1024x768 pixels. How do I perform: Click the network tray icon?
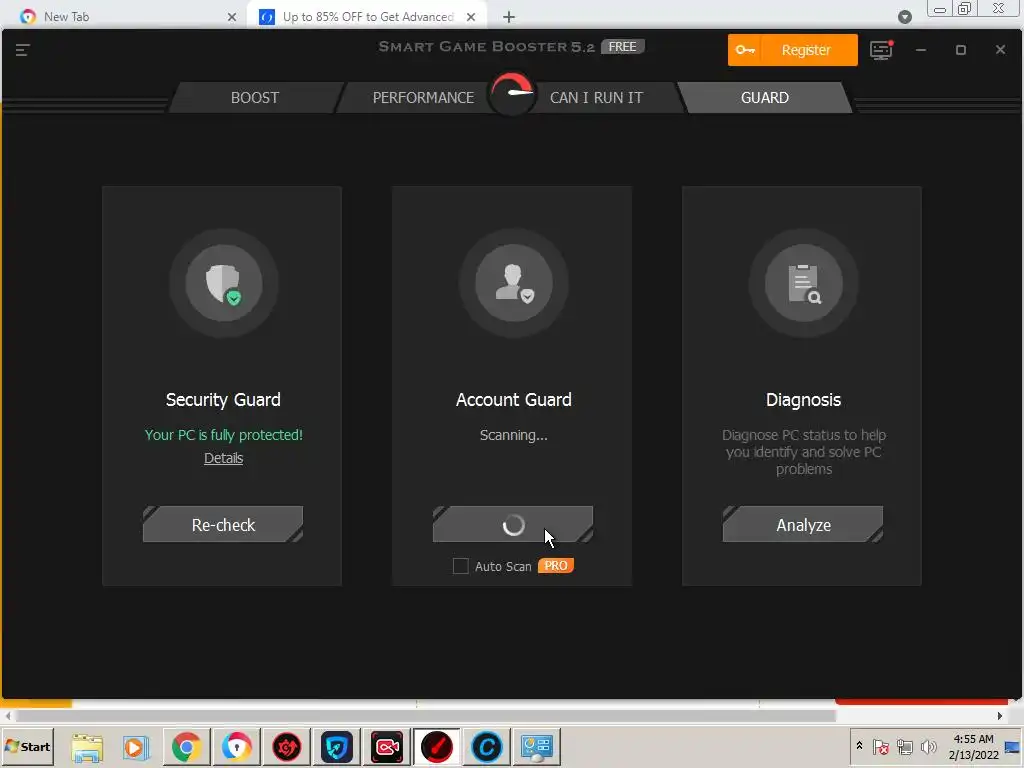[x=904, y=746]
